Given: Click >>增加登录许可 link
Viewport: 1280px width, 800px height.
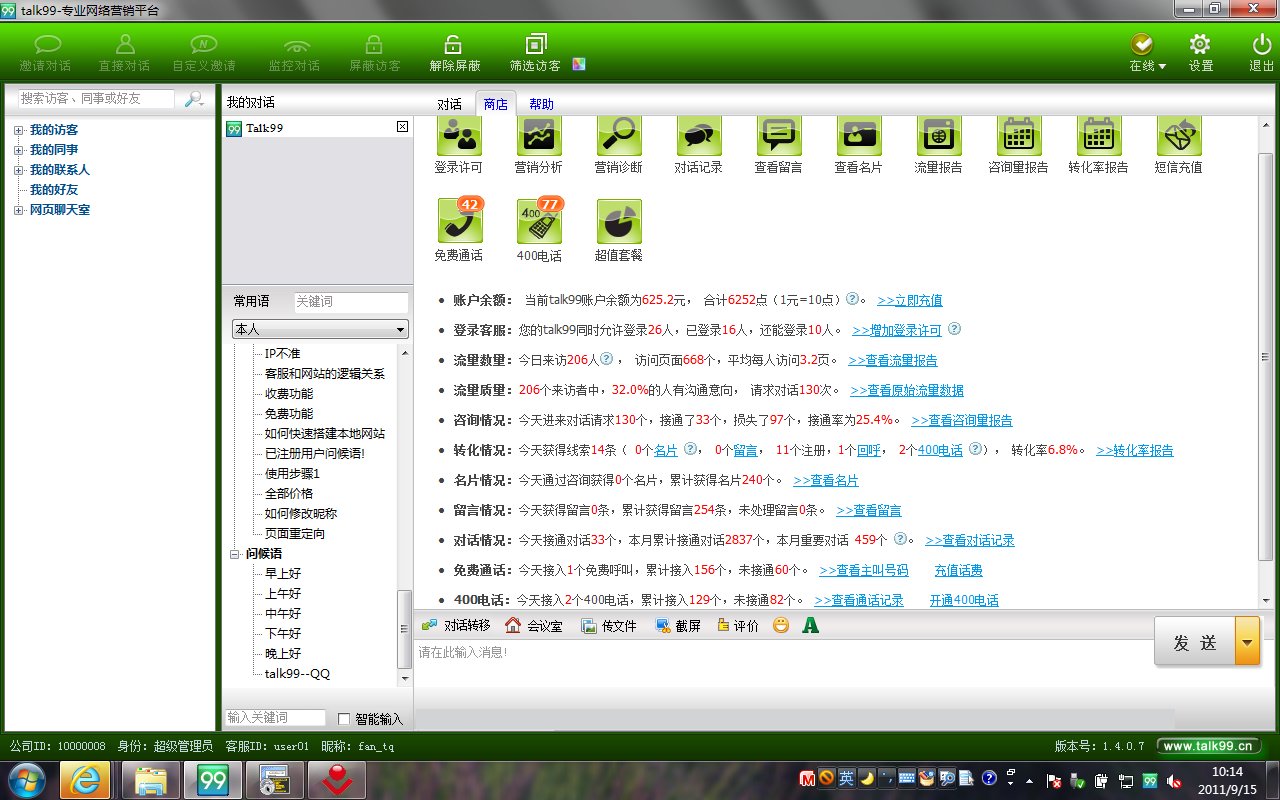Looking at the screenshot, I should pyautogui.click(x=897, y=330).
